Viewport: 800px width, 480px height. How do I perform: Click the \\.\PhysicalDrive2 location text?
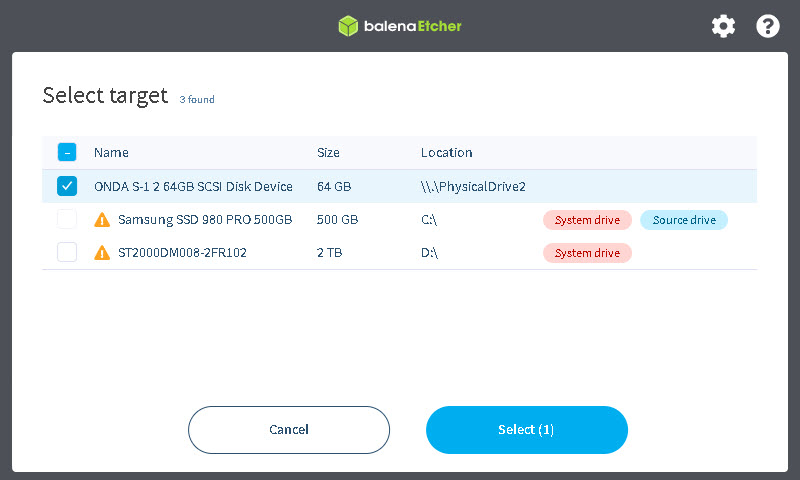click(473, 187)
